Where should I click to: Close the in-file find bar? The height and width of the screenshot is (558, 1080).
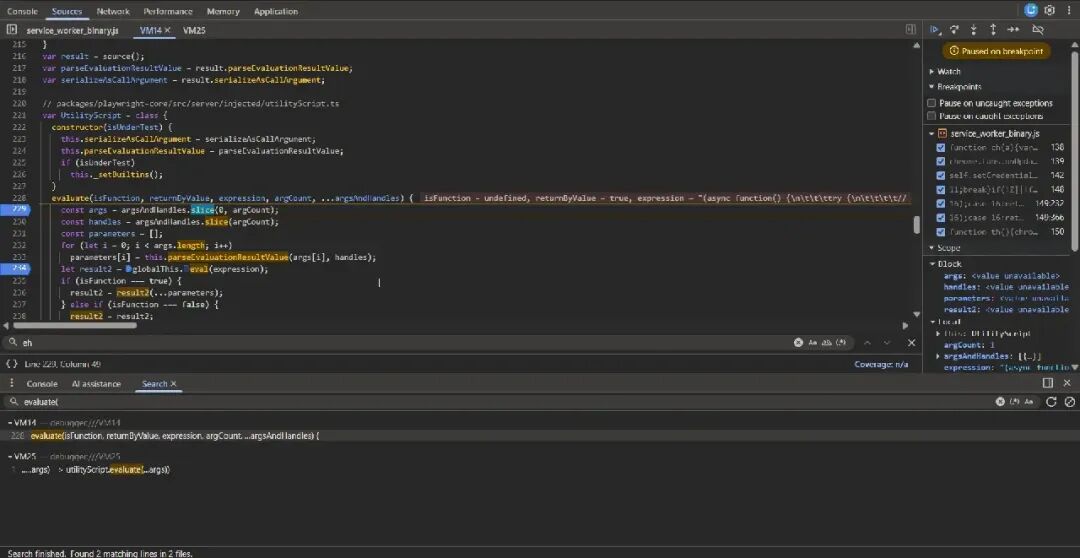click(x=911, y=342)
